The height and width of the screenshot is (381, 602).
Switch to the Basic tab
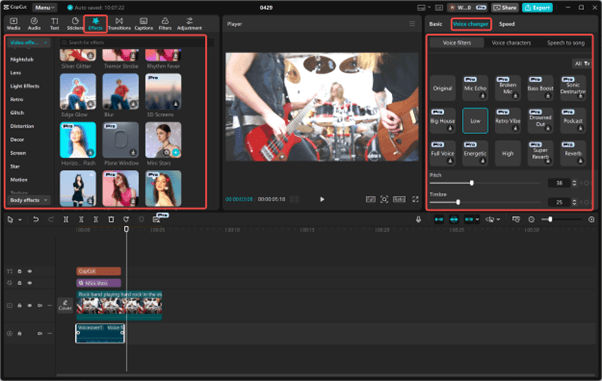pos(435,24)
